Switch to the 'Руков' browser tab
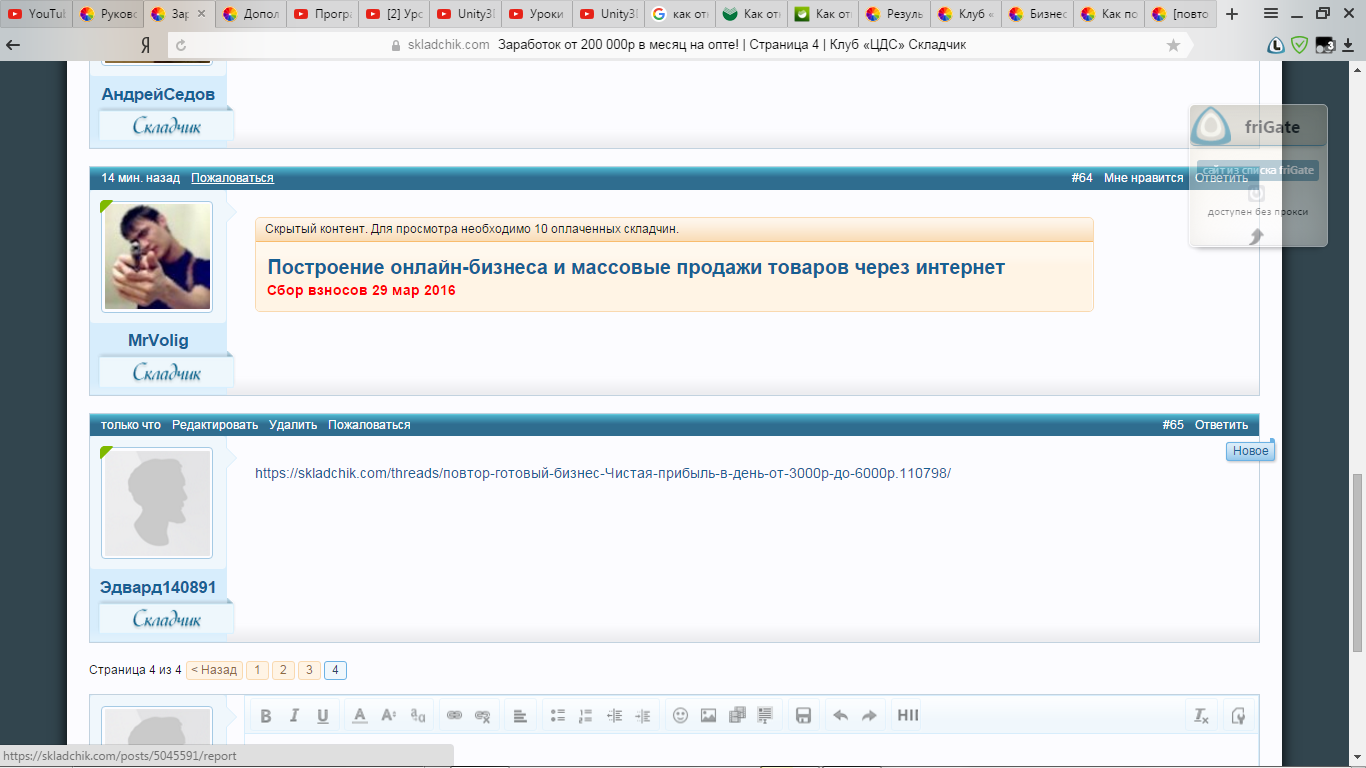This screenshot has height=768, width=1366. (106, 14)
